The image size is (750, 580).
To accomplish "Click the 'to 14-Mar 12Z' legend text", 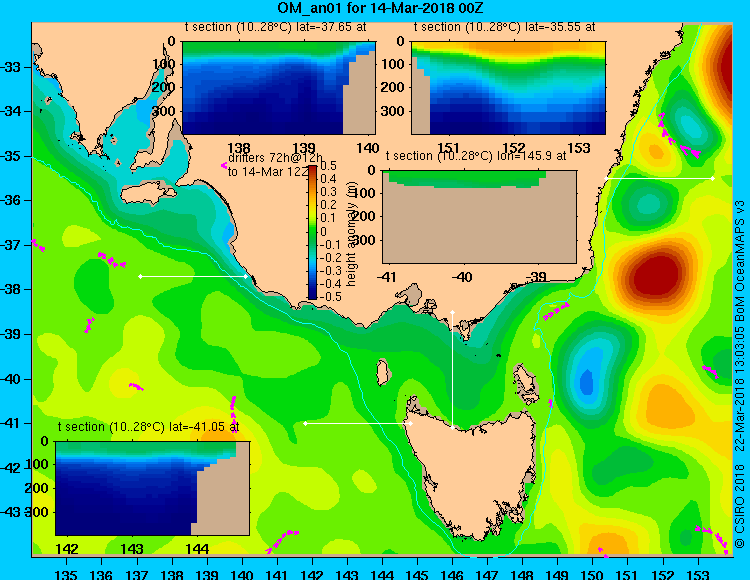I will [x=268, y=172].
